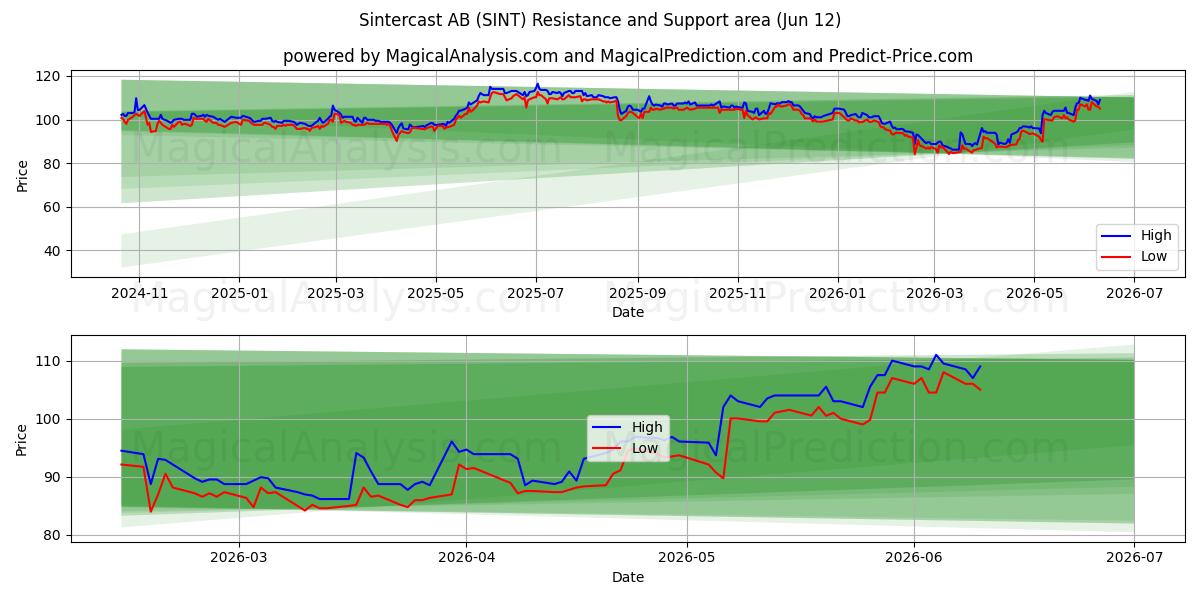Click the upper chart x-axis label '2026-01'
The width and height of the screenshot is (1200, 600).
click(x=838, y=293)
